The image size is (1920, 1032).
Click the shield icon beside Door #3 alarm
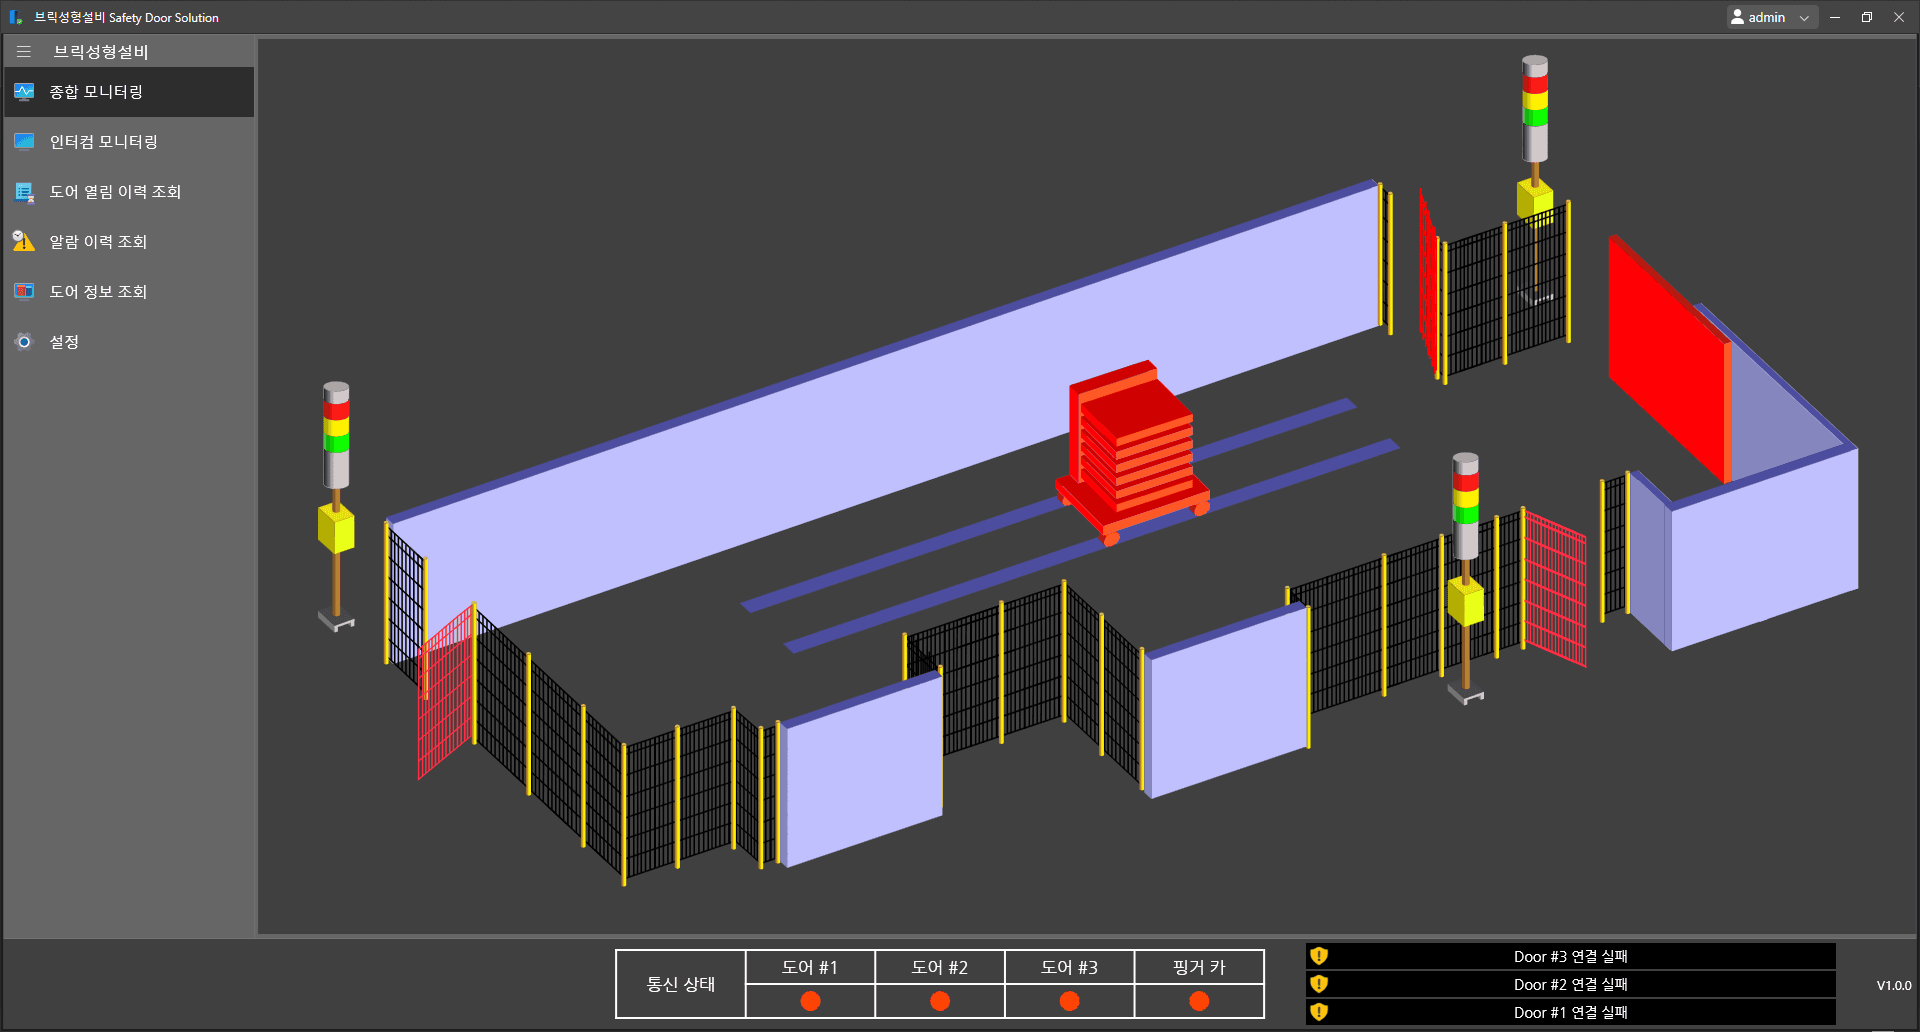[x=1319, y=956]
